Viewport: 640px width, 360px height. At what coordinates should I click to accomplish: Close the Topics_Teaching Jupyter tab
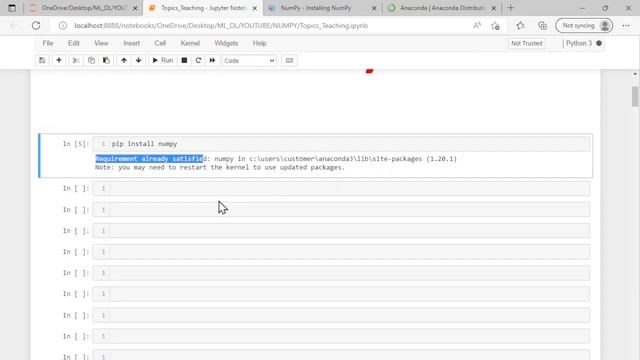(255, 8)
